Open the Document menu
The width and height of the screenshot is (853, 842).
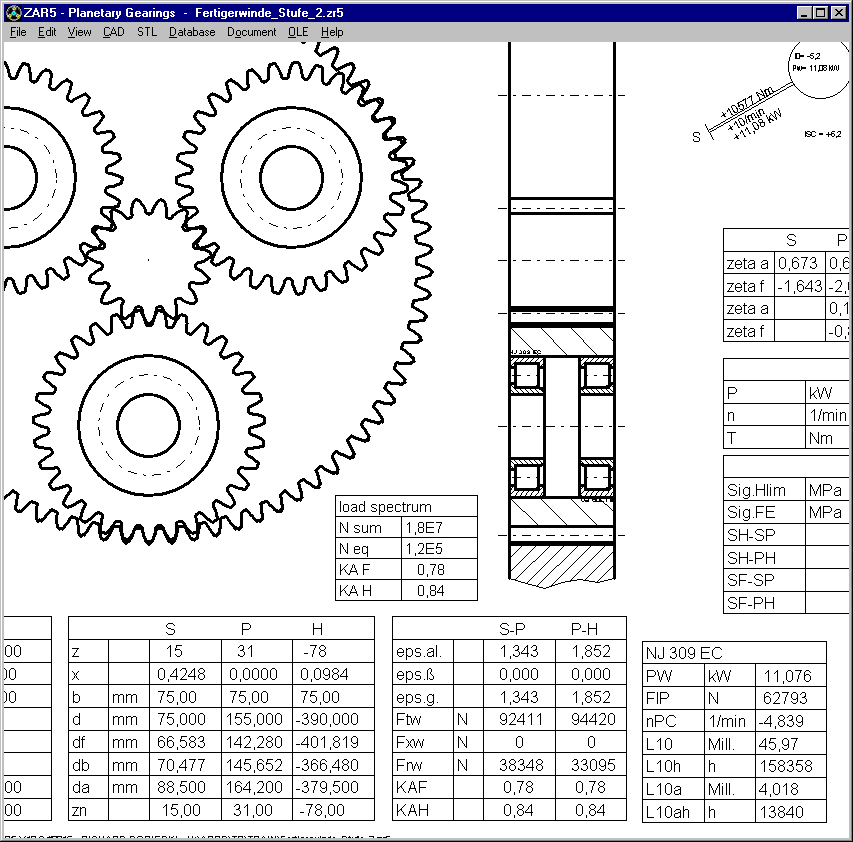click(251, 32)
